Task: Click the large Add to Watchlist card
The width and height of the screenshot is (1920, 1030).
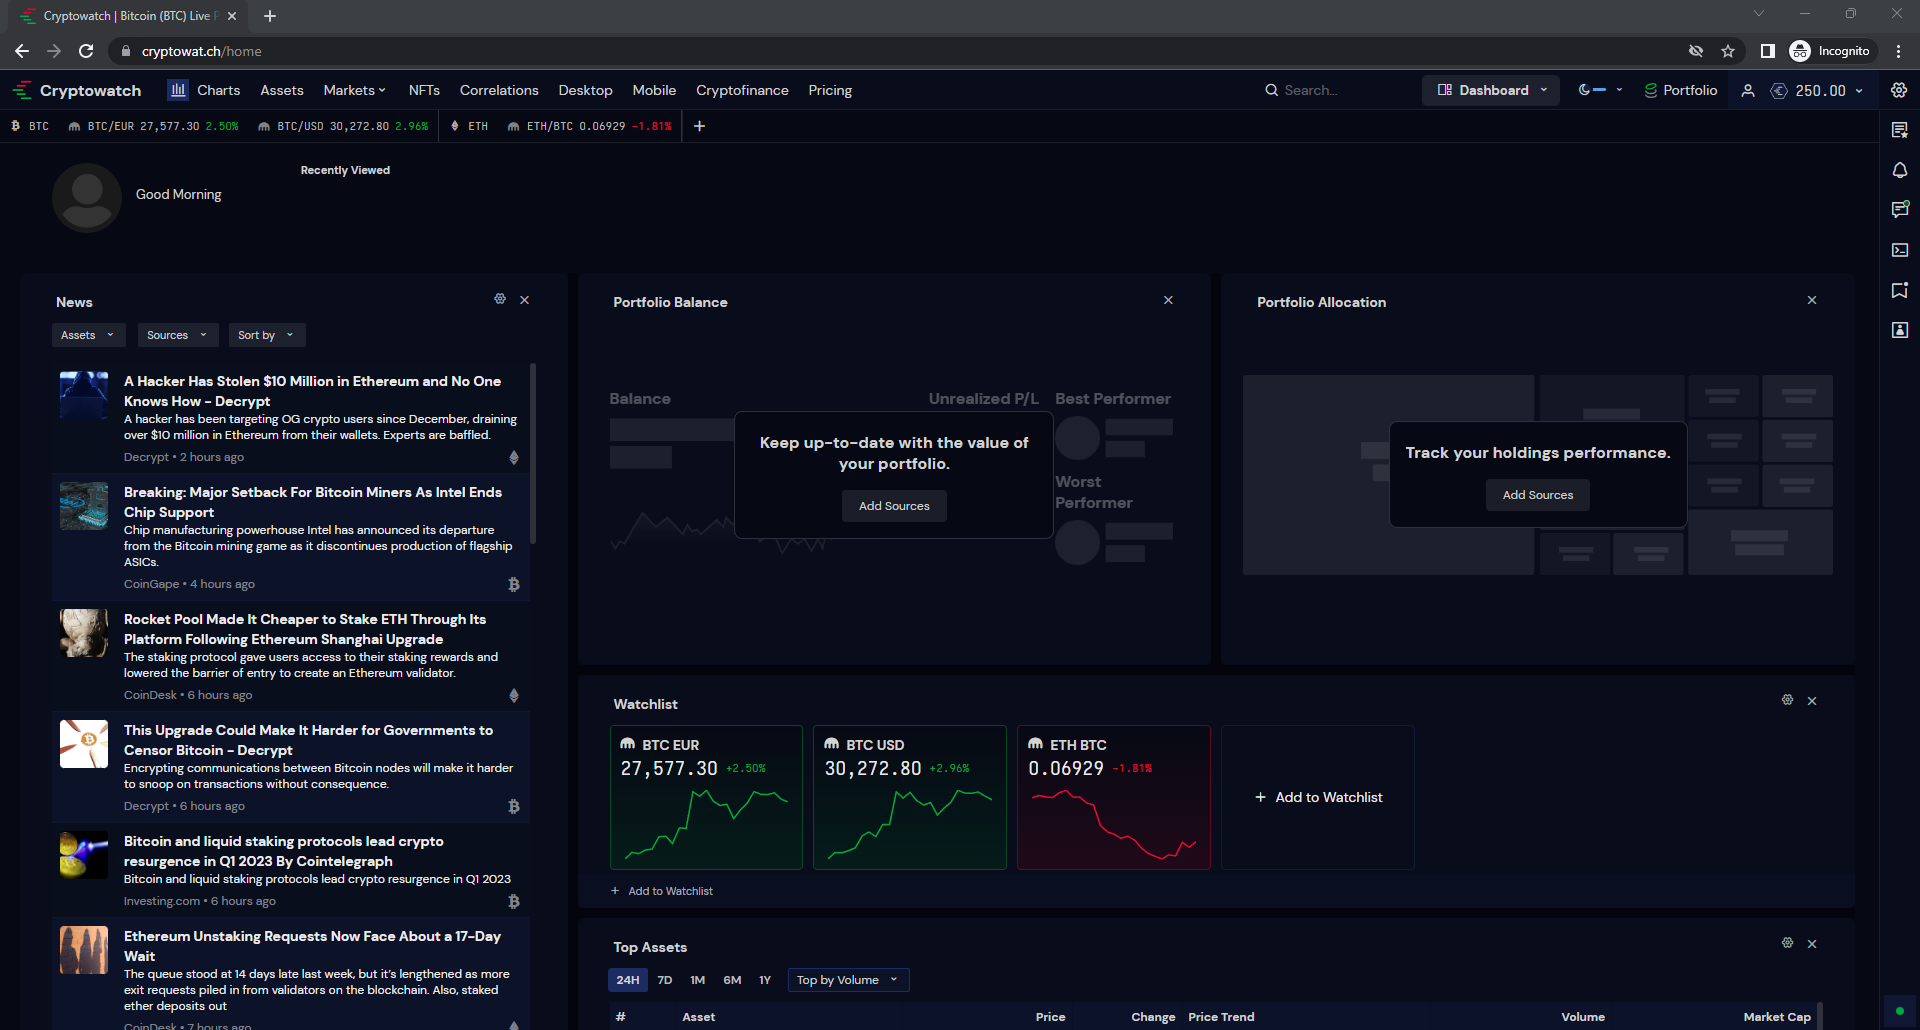Action: point(1318,797)
